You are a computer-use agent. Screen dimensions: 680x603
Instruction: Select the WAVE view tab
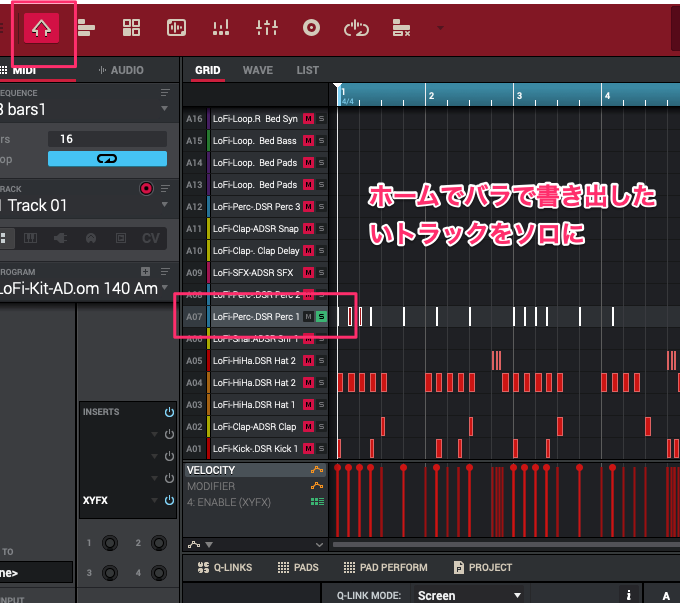click(258, 70)
